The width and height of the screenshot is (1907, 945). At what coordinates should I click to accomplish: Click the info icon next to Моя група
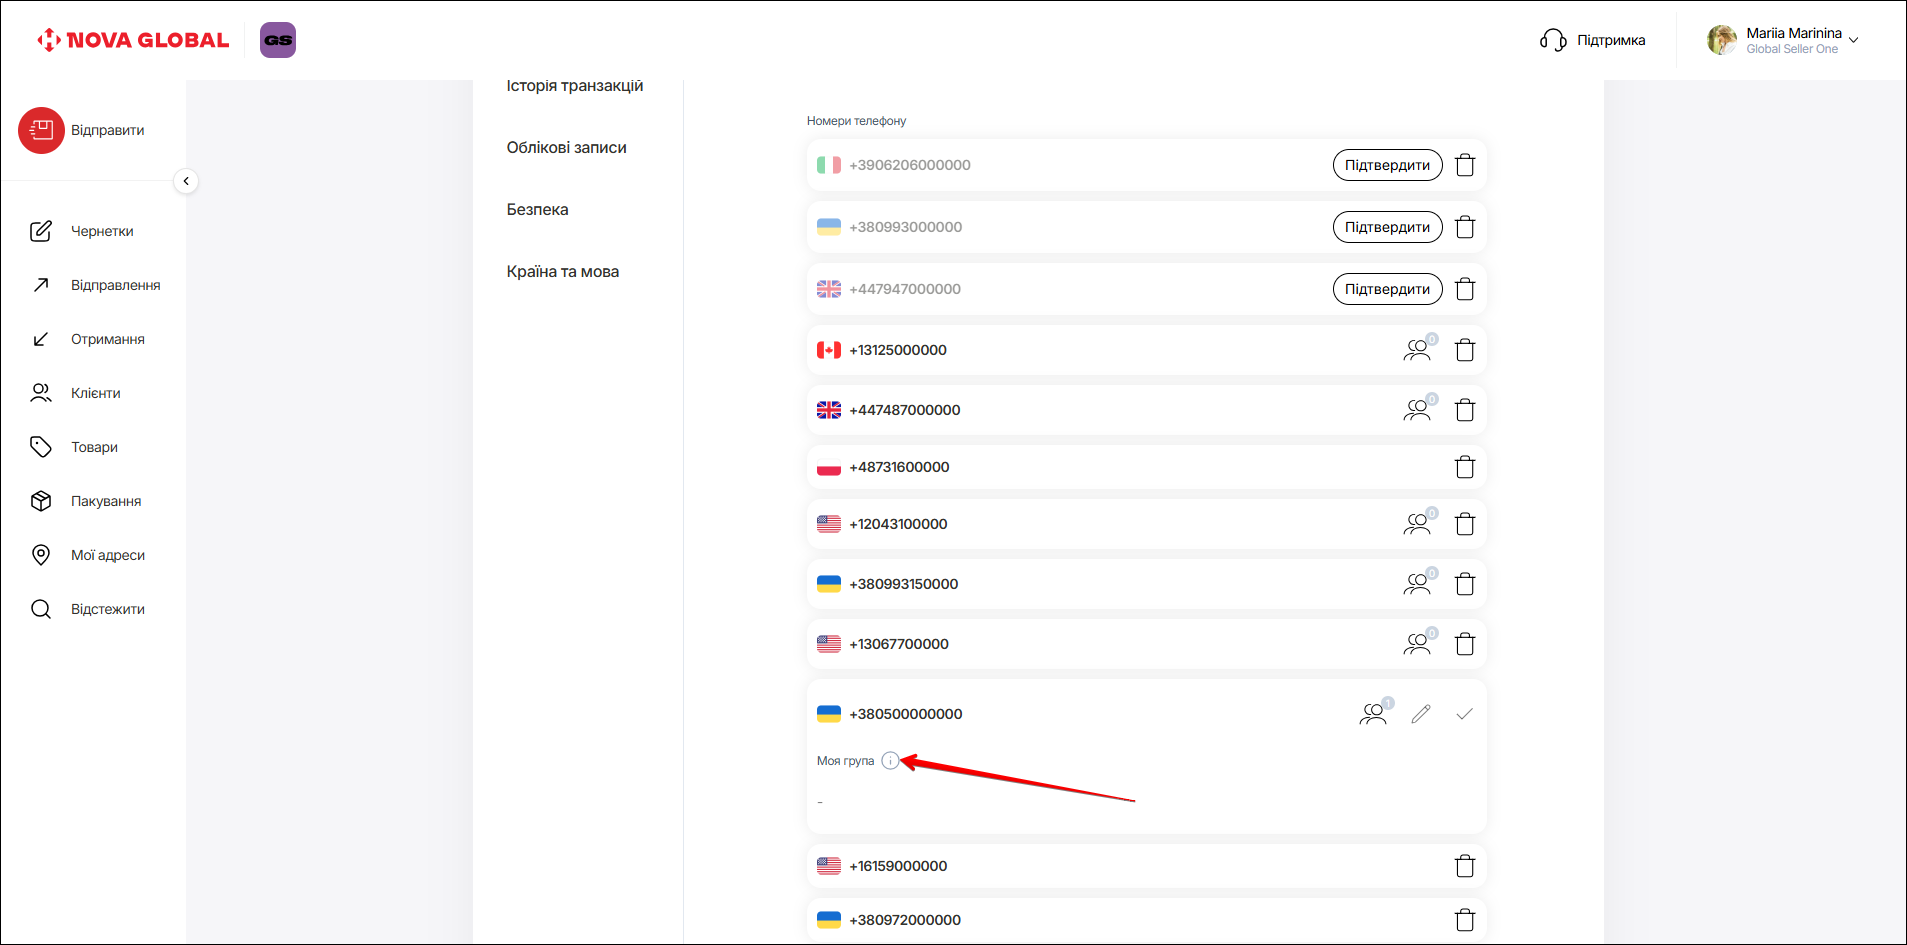(x=890, y=761)
